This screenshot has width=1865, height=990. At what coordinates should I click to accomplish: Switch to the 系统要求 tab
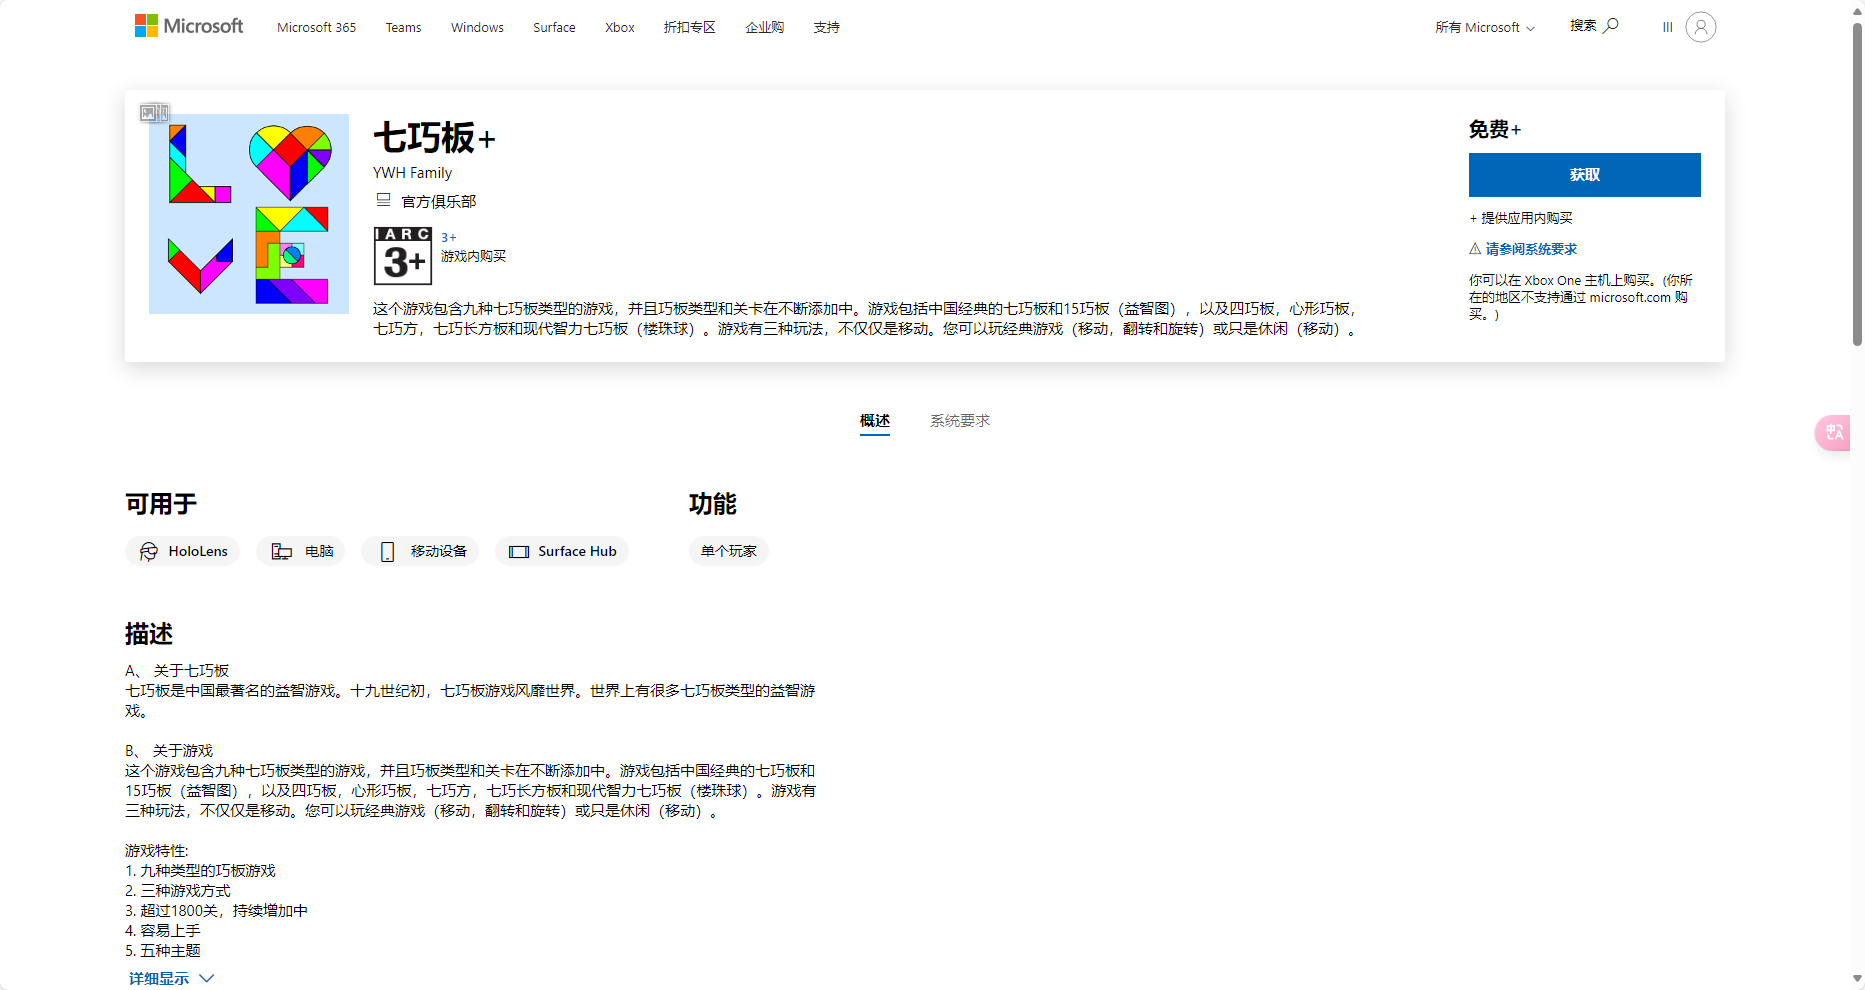pyautogui.click(x=959, y=421)
